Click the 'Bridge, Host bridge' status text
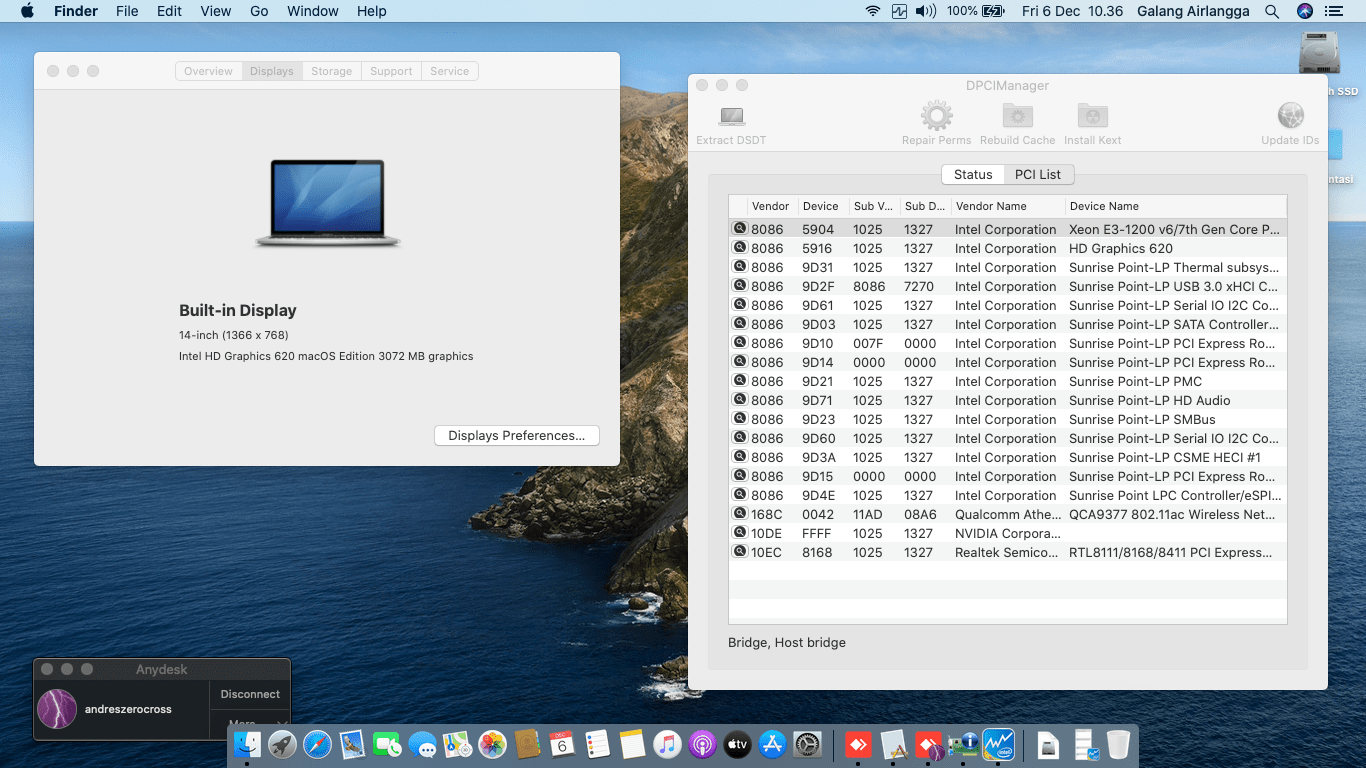Screen dimensions: 1366x768 [x=787, y=643]
